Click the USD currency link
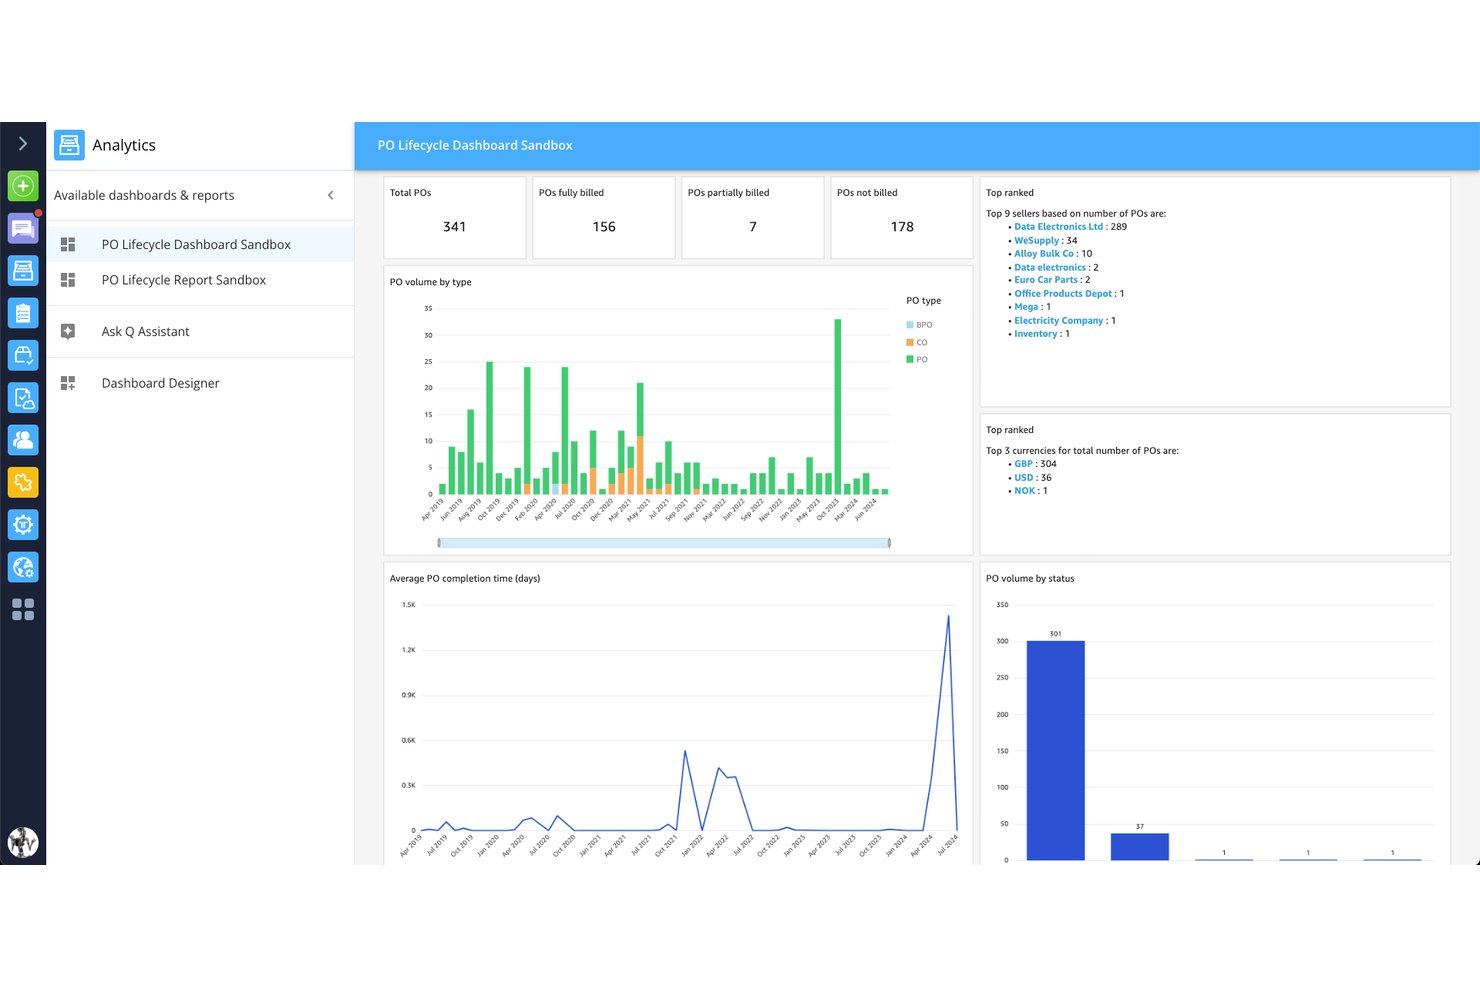The width and height of the screenshot is (1480, 987). (x=1024, y=478)
